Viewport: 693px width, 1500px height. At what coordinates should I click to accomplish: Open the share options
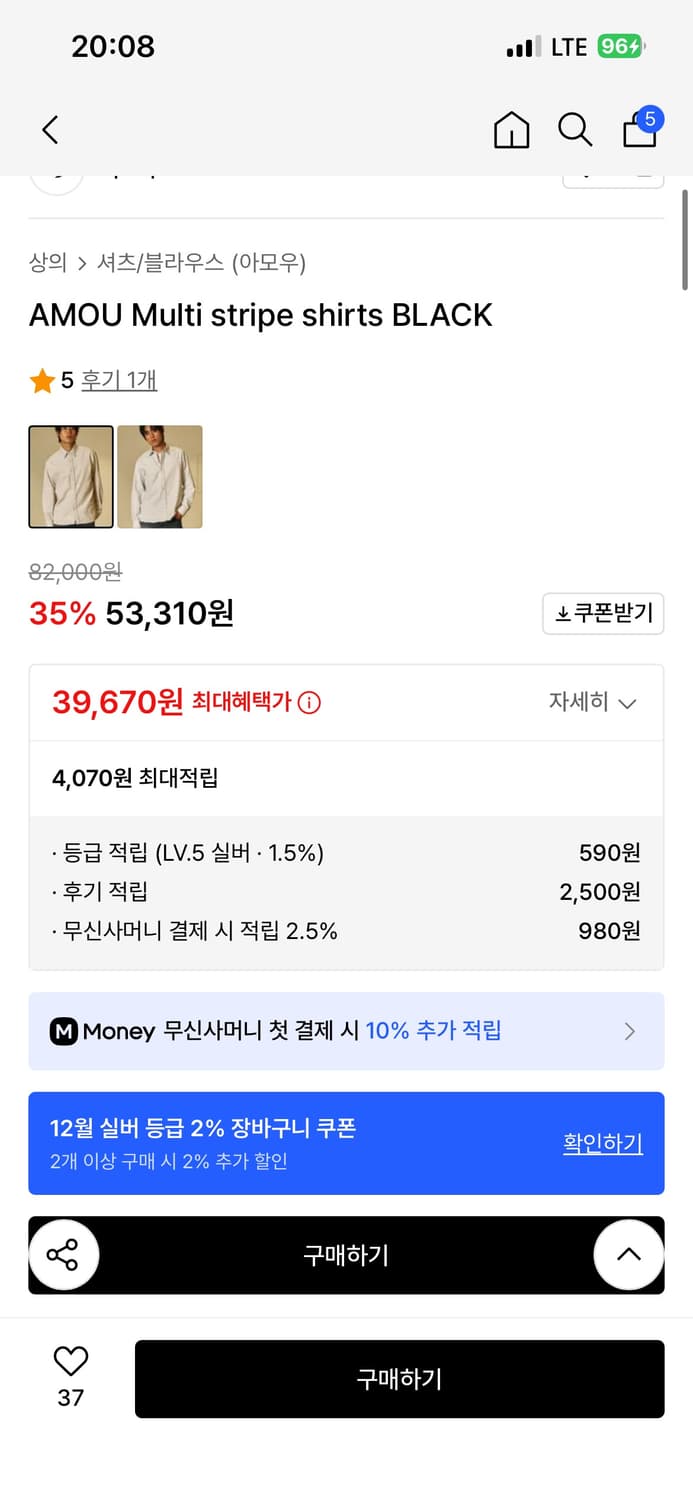point(64,1255)
